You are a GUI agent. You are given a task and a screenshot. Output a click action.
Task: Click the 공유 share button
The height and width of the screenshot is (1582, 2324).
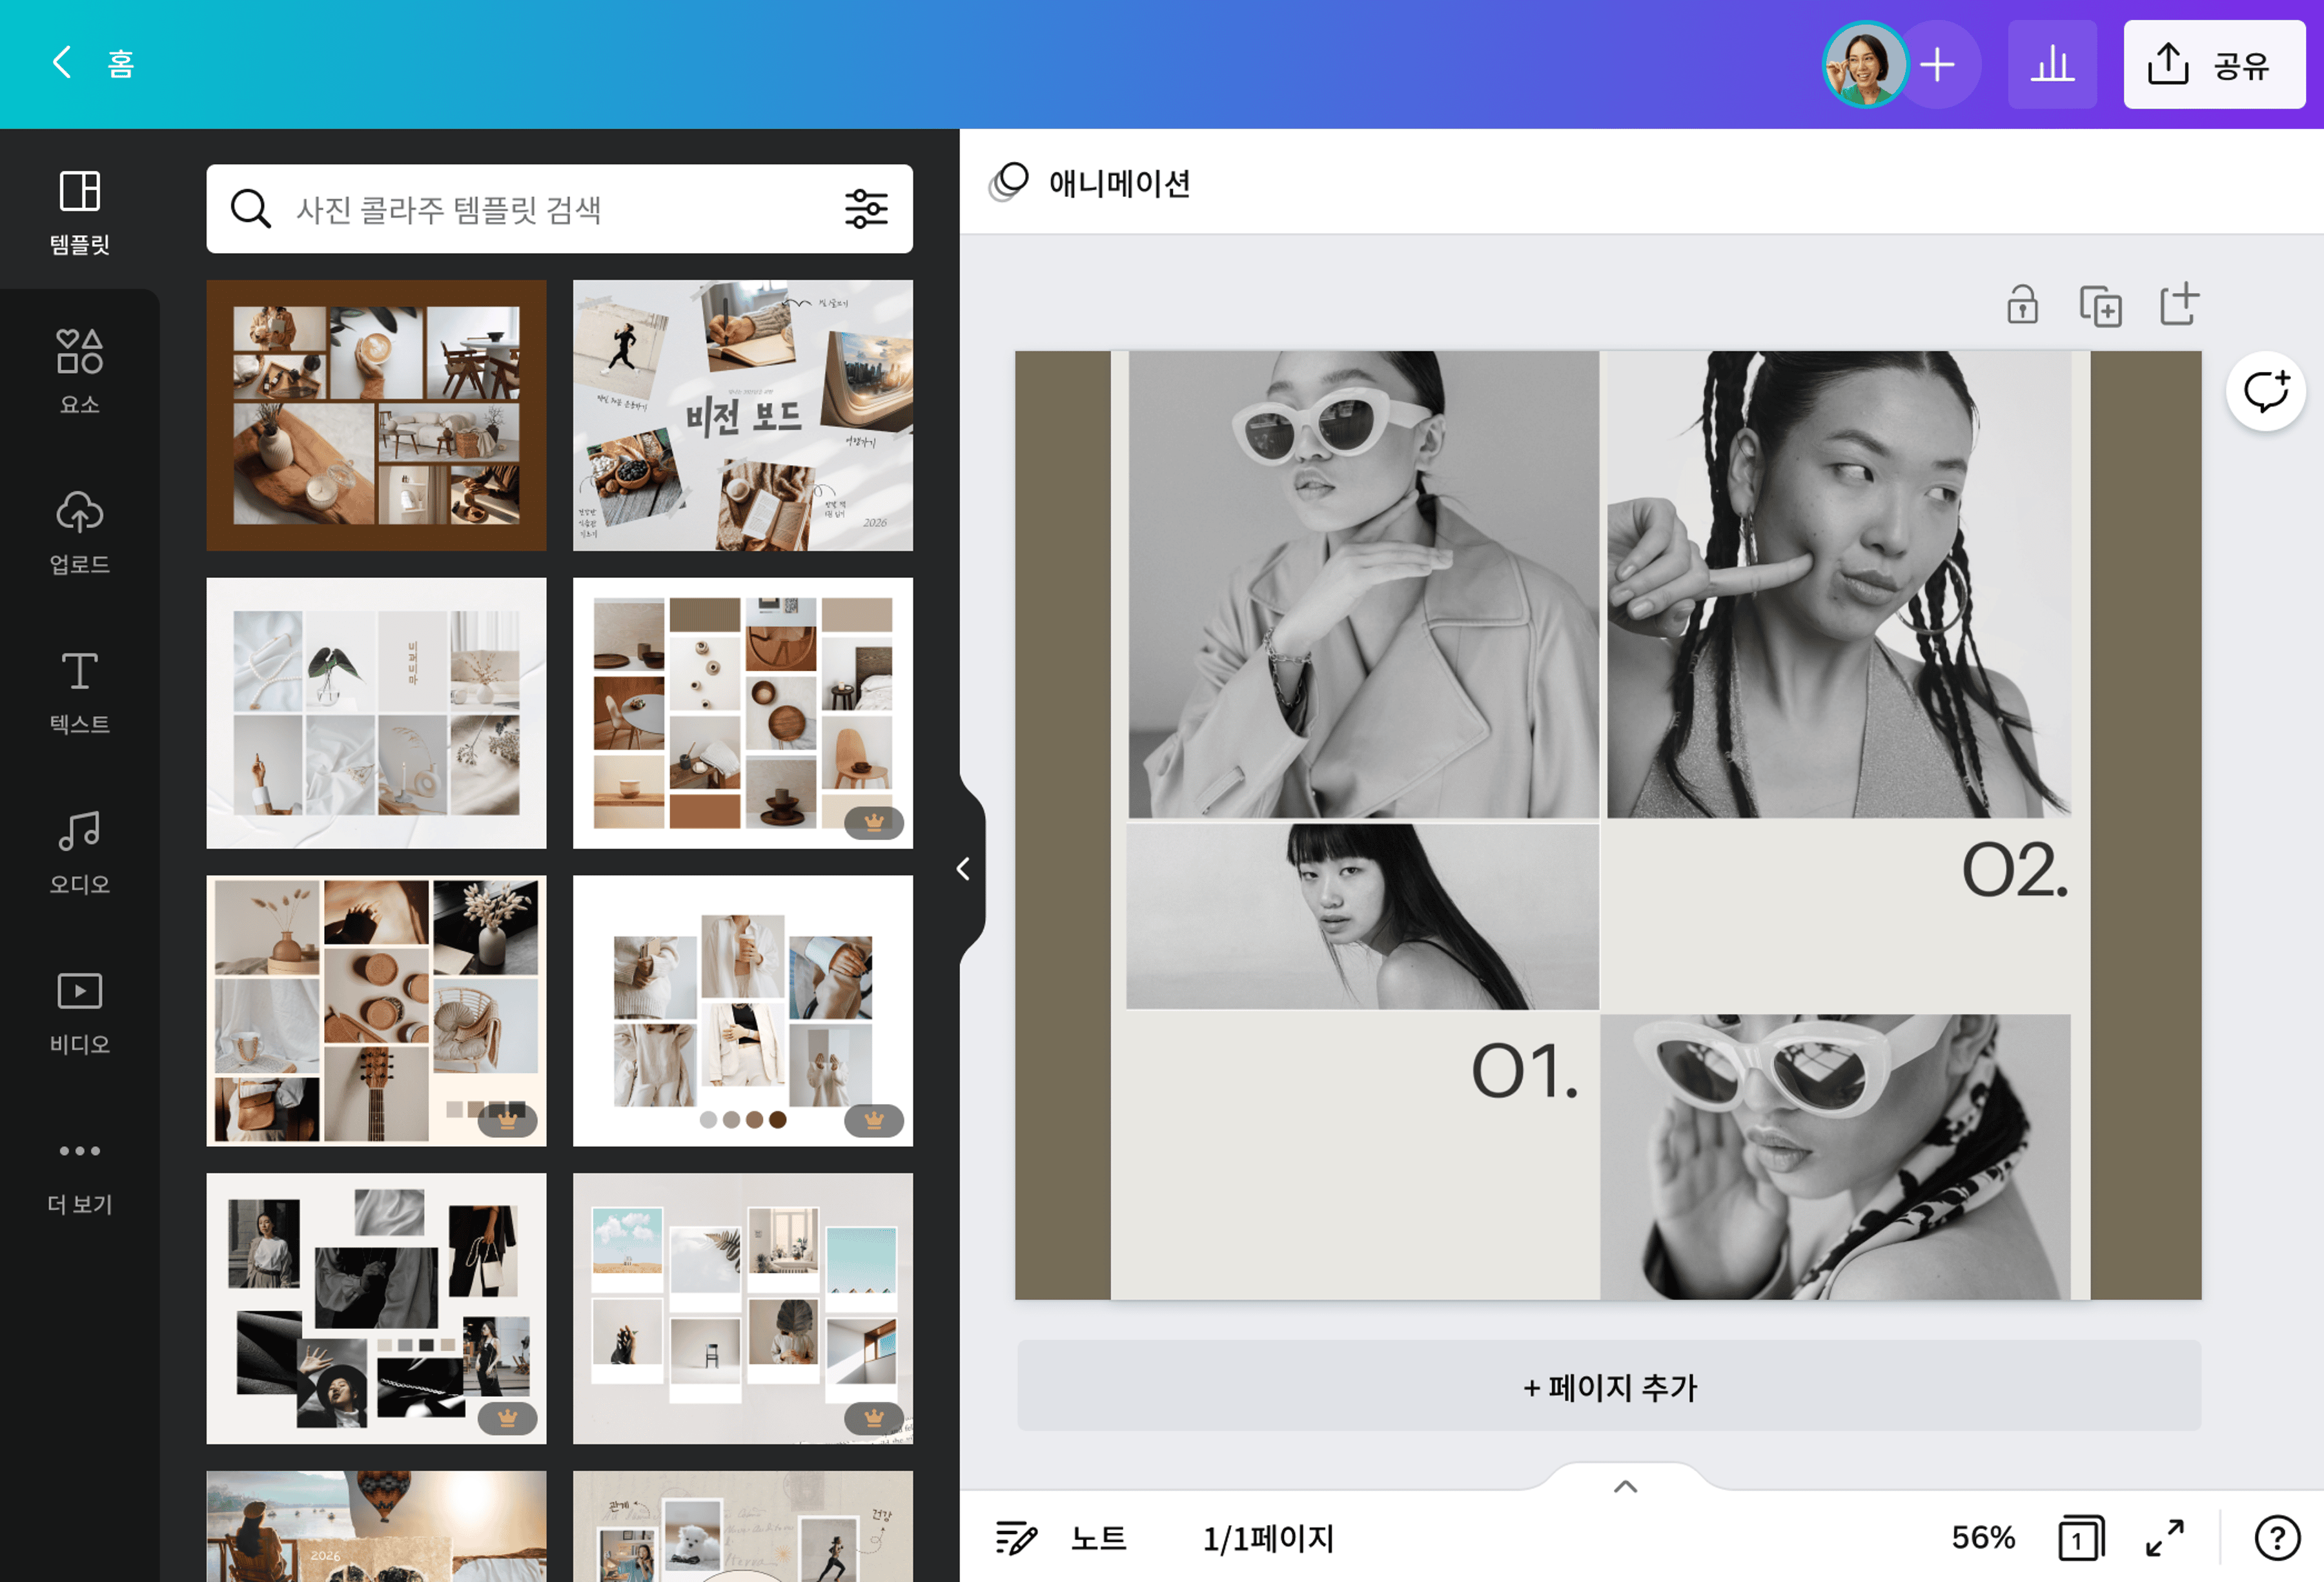[2214, 64]
